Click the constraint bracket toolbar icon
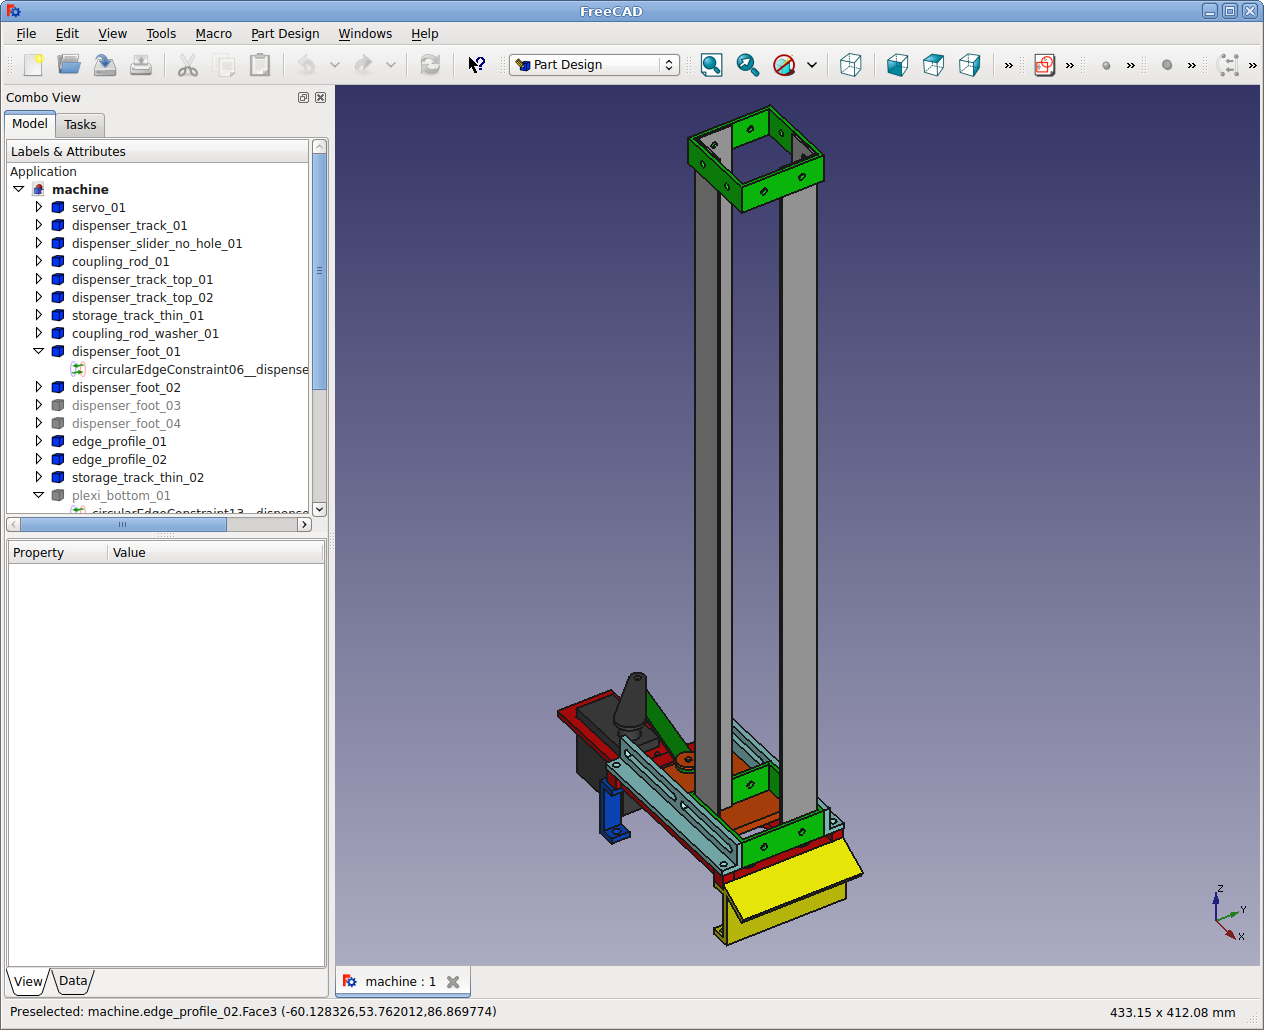This screenshot has width=1264, height=1030. pyautogui.click(x=1229, y=65)
